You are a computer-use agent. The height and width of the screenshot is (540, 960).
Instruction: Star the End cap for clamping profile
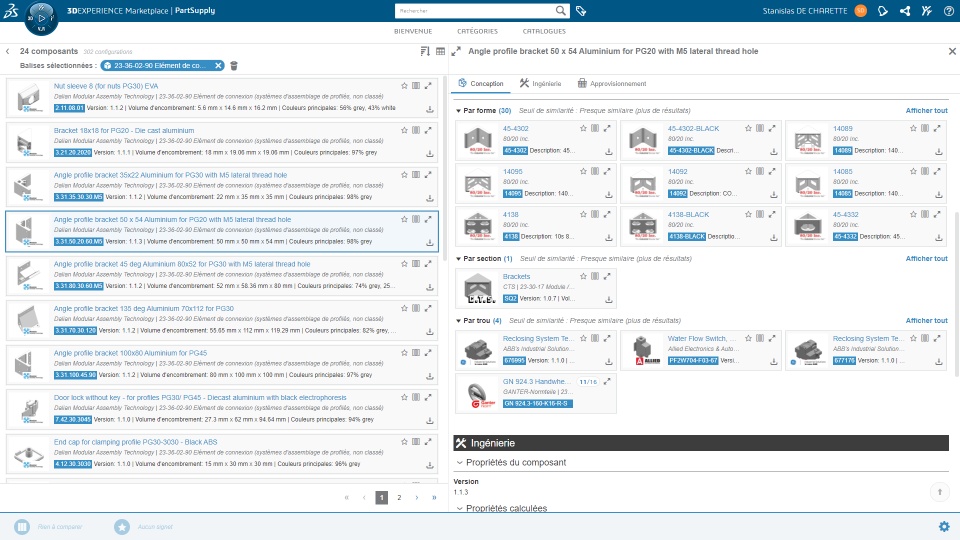click(x=404, y=441)
